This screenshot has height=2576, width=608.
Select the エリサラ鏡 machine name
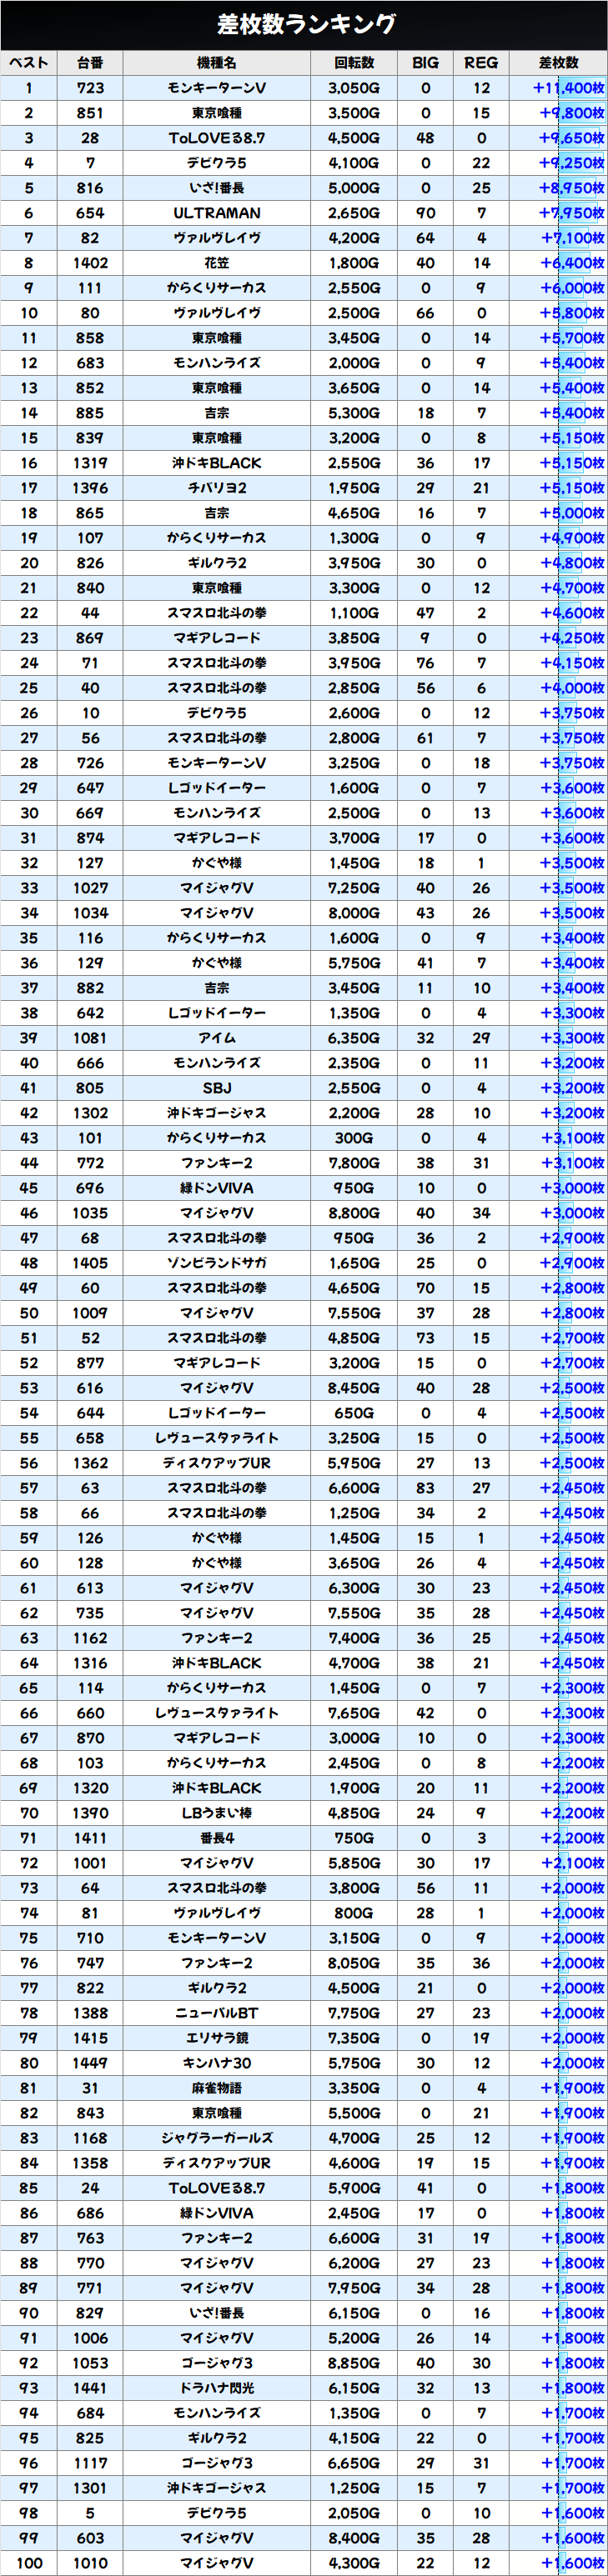[x=216, y=2038]
